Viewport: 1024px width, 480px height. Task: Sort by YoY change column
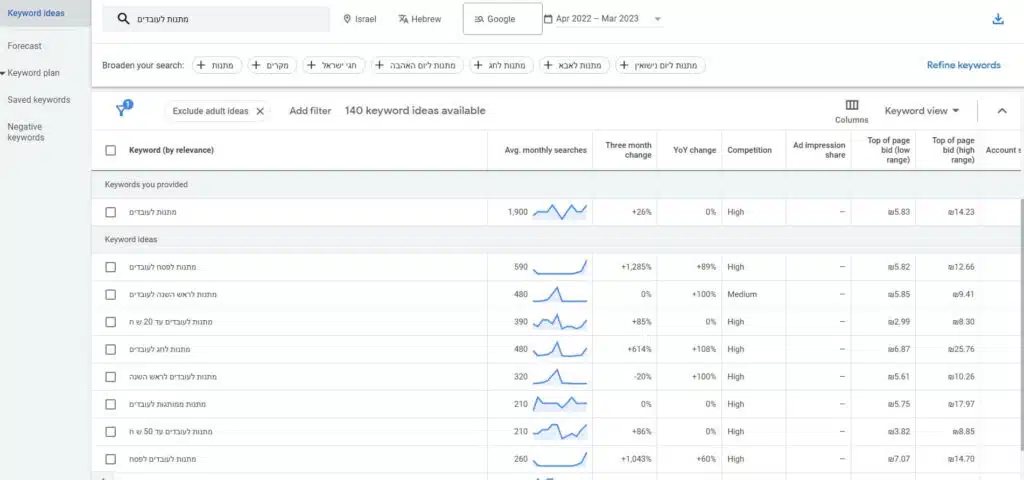click(694, 150)
